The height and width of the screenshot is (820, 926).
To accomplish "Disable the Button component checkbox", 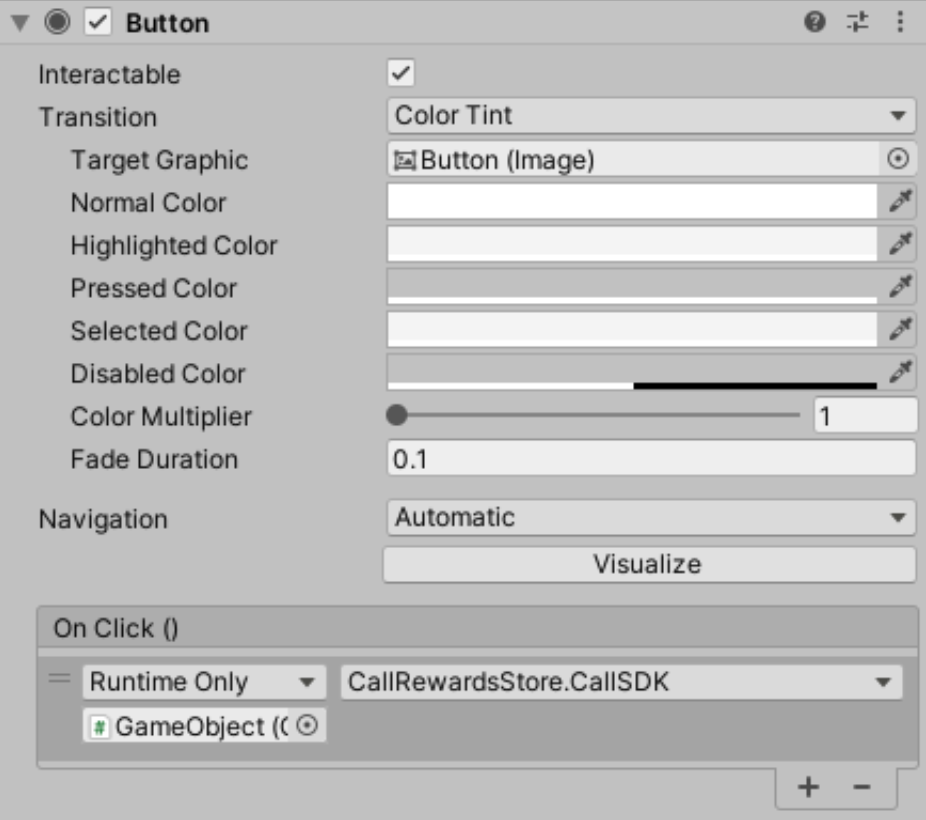I will tap(97, 23).
